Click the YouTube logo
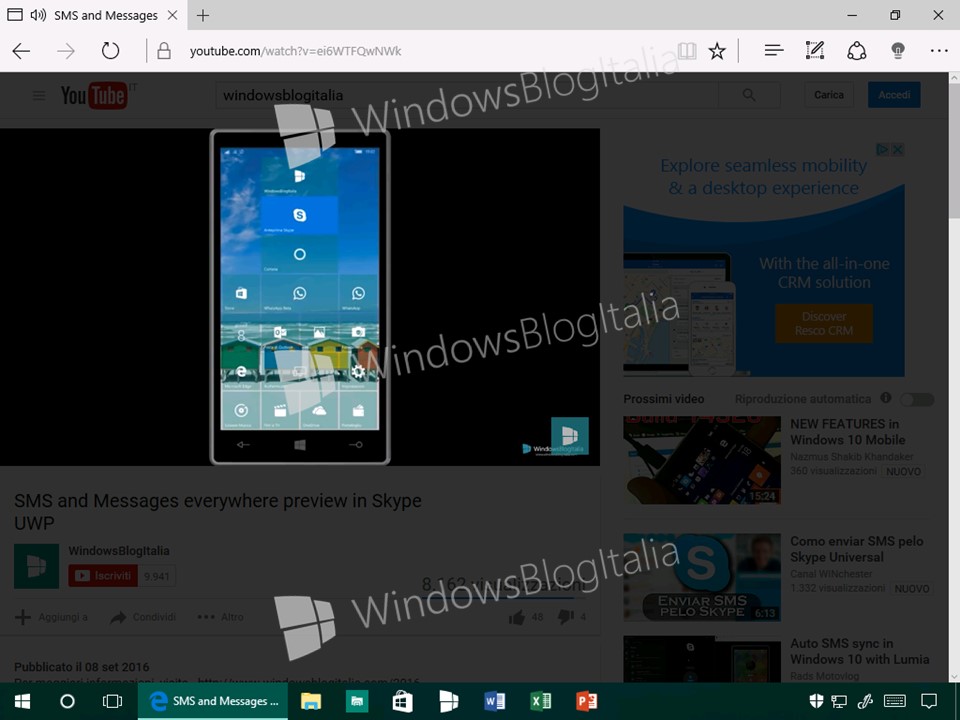 [x=95, y=96]
